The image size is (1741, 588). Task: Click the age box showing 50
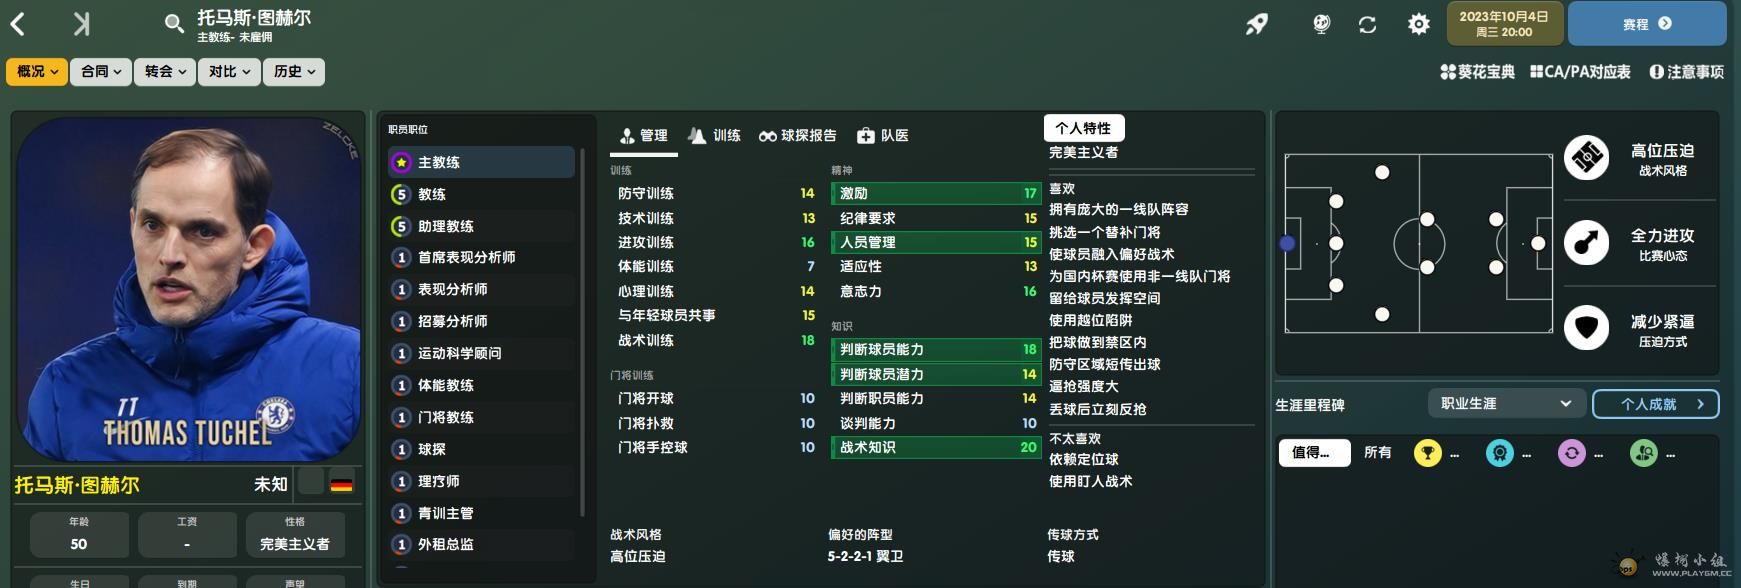79,534
